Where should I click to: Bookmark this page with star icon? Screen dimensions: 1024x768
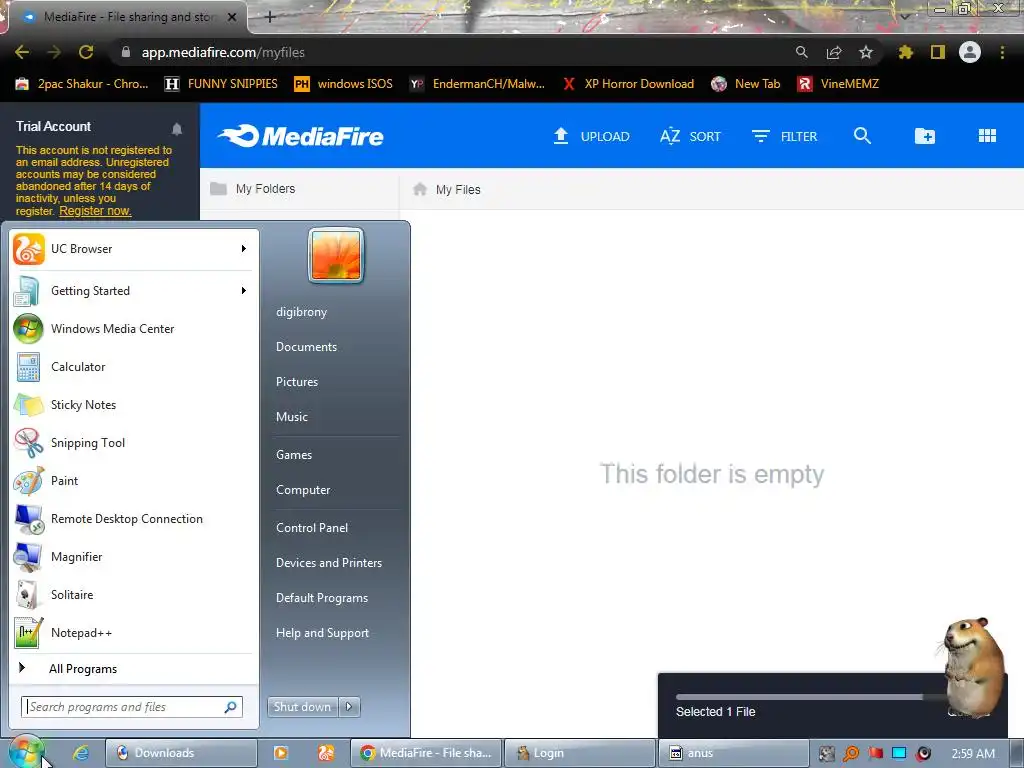(865, 52)
